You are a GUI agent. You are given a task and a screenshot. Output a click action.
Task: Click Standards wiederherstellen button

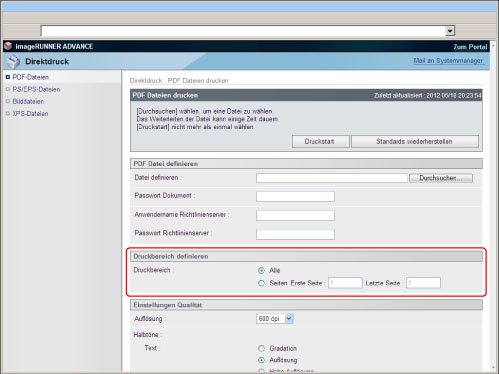(x=415, y=141)
